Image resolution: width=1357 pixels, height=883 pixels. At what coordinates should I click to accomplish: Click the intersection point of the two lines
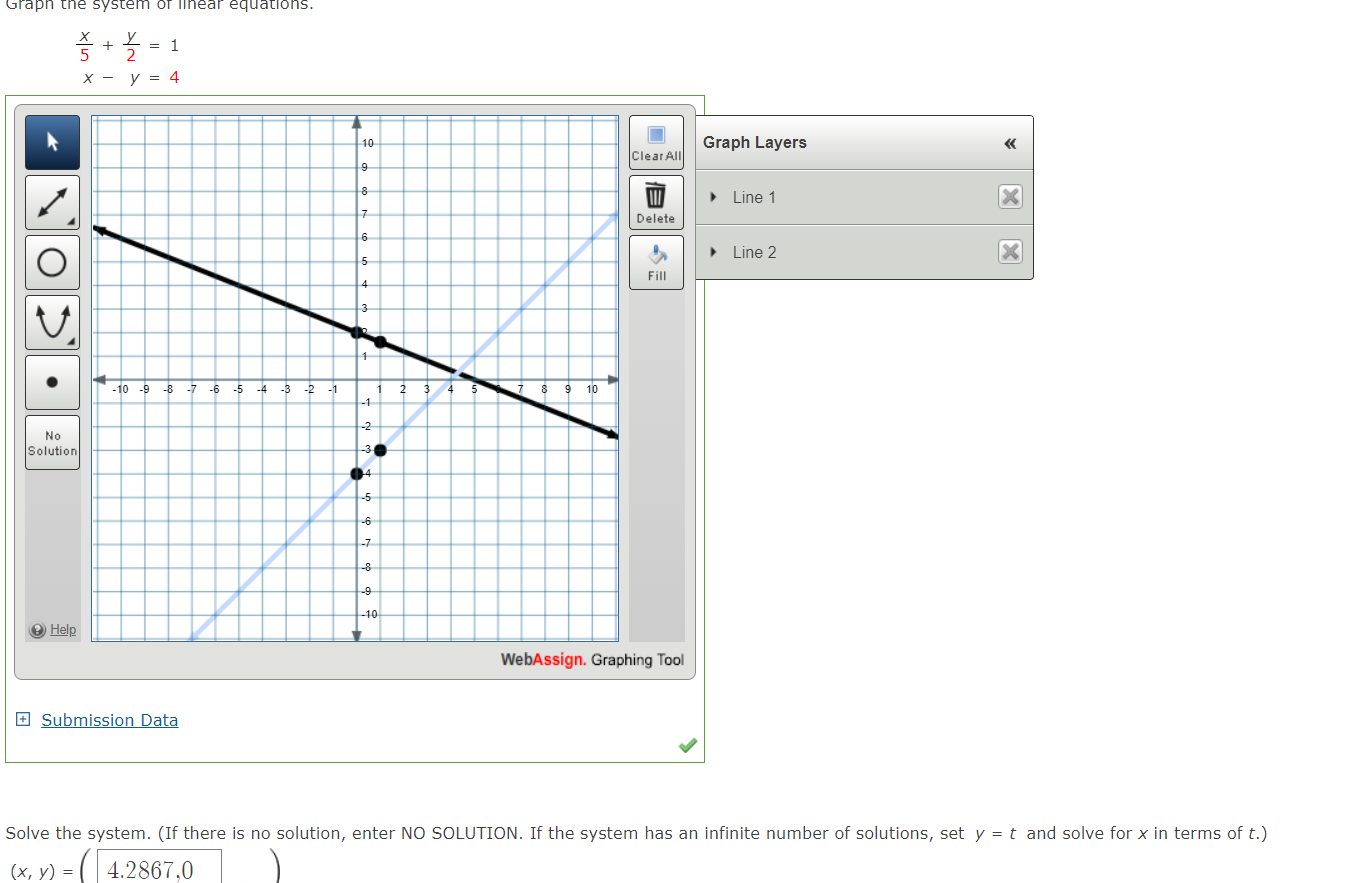click(458, 372)
